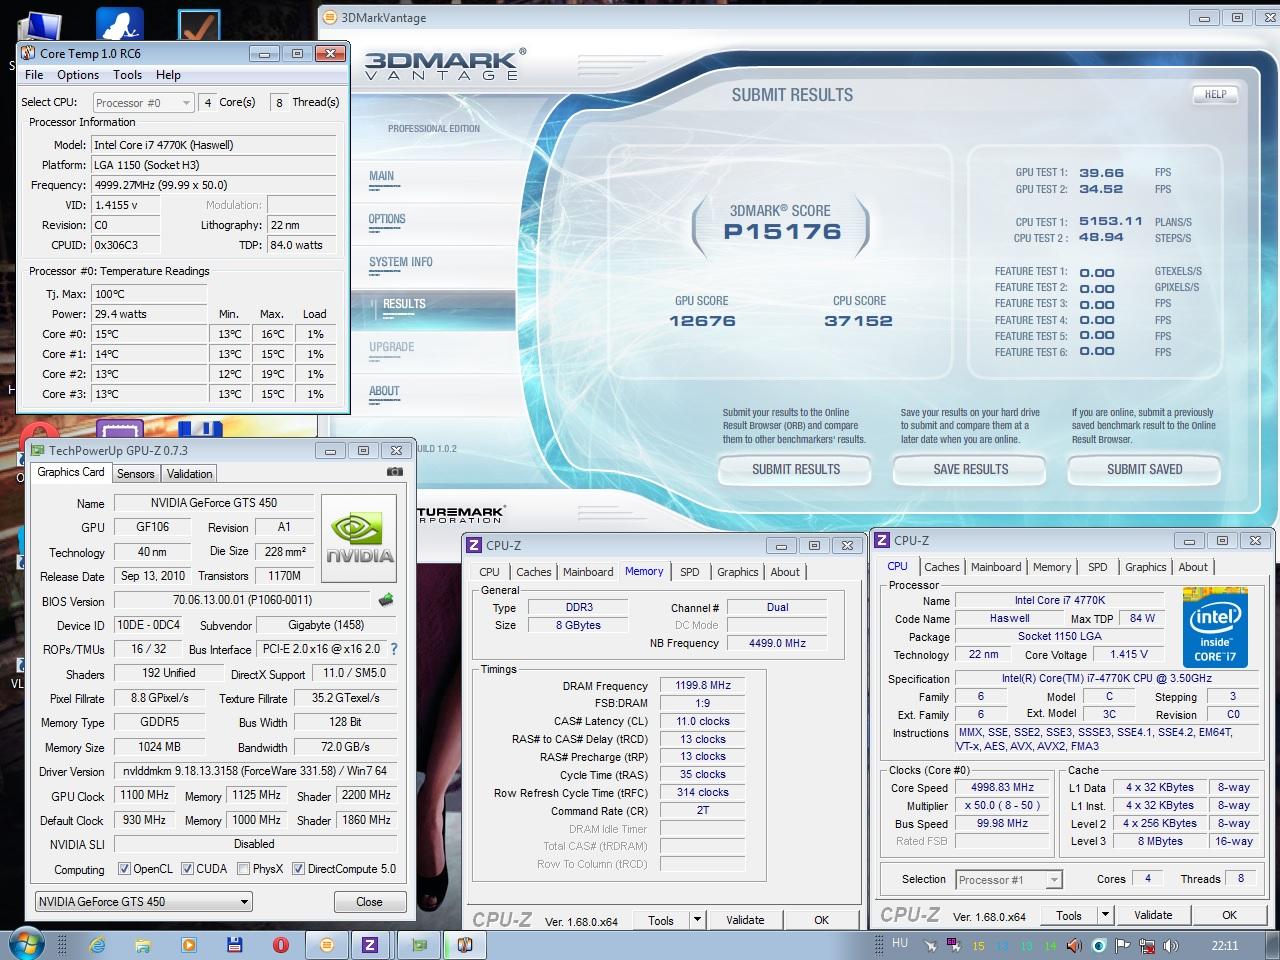Open the Options menu in Core Temp

(77, 75)
